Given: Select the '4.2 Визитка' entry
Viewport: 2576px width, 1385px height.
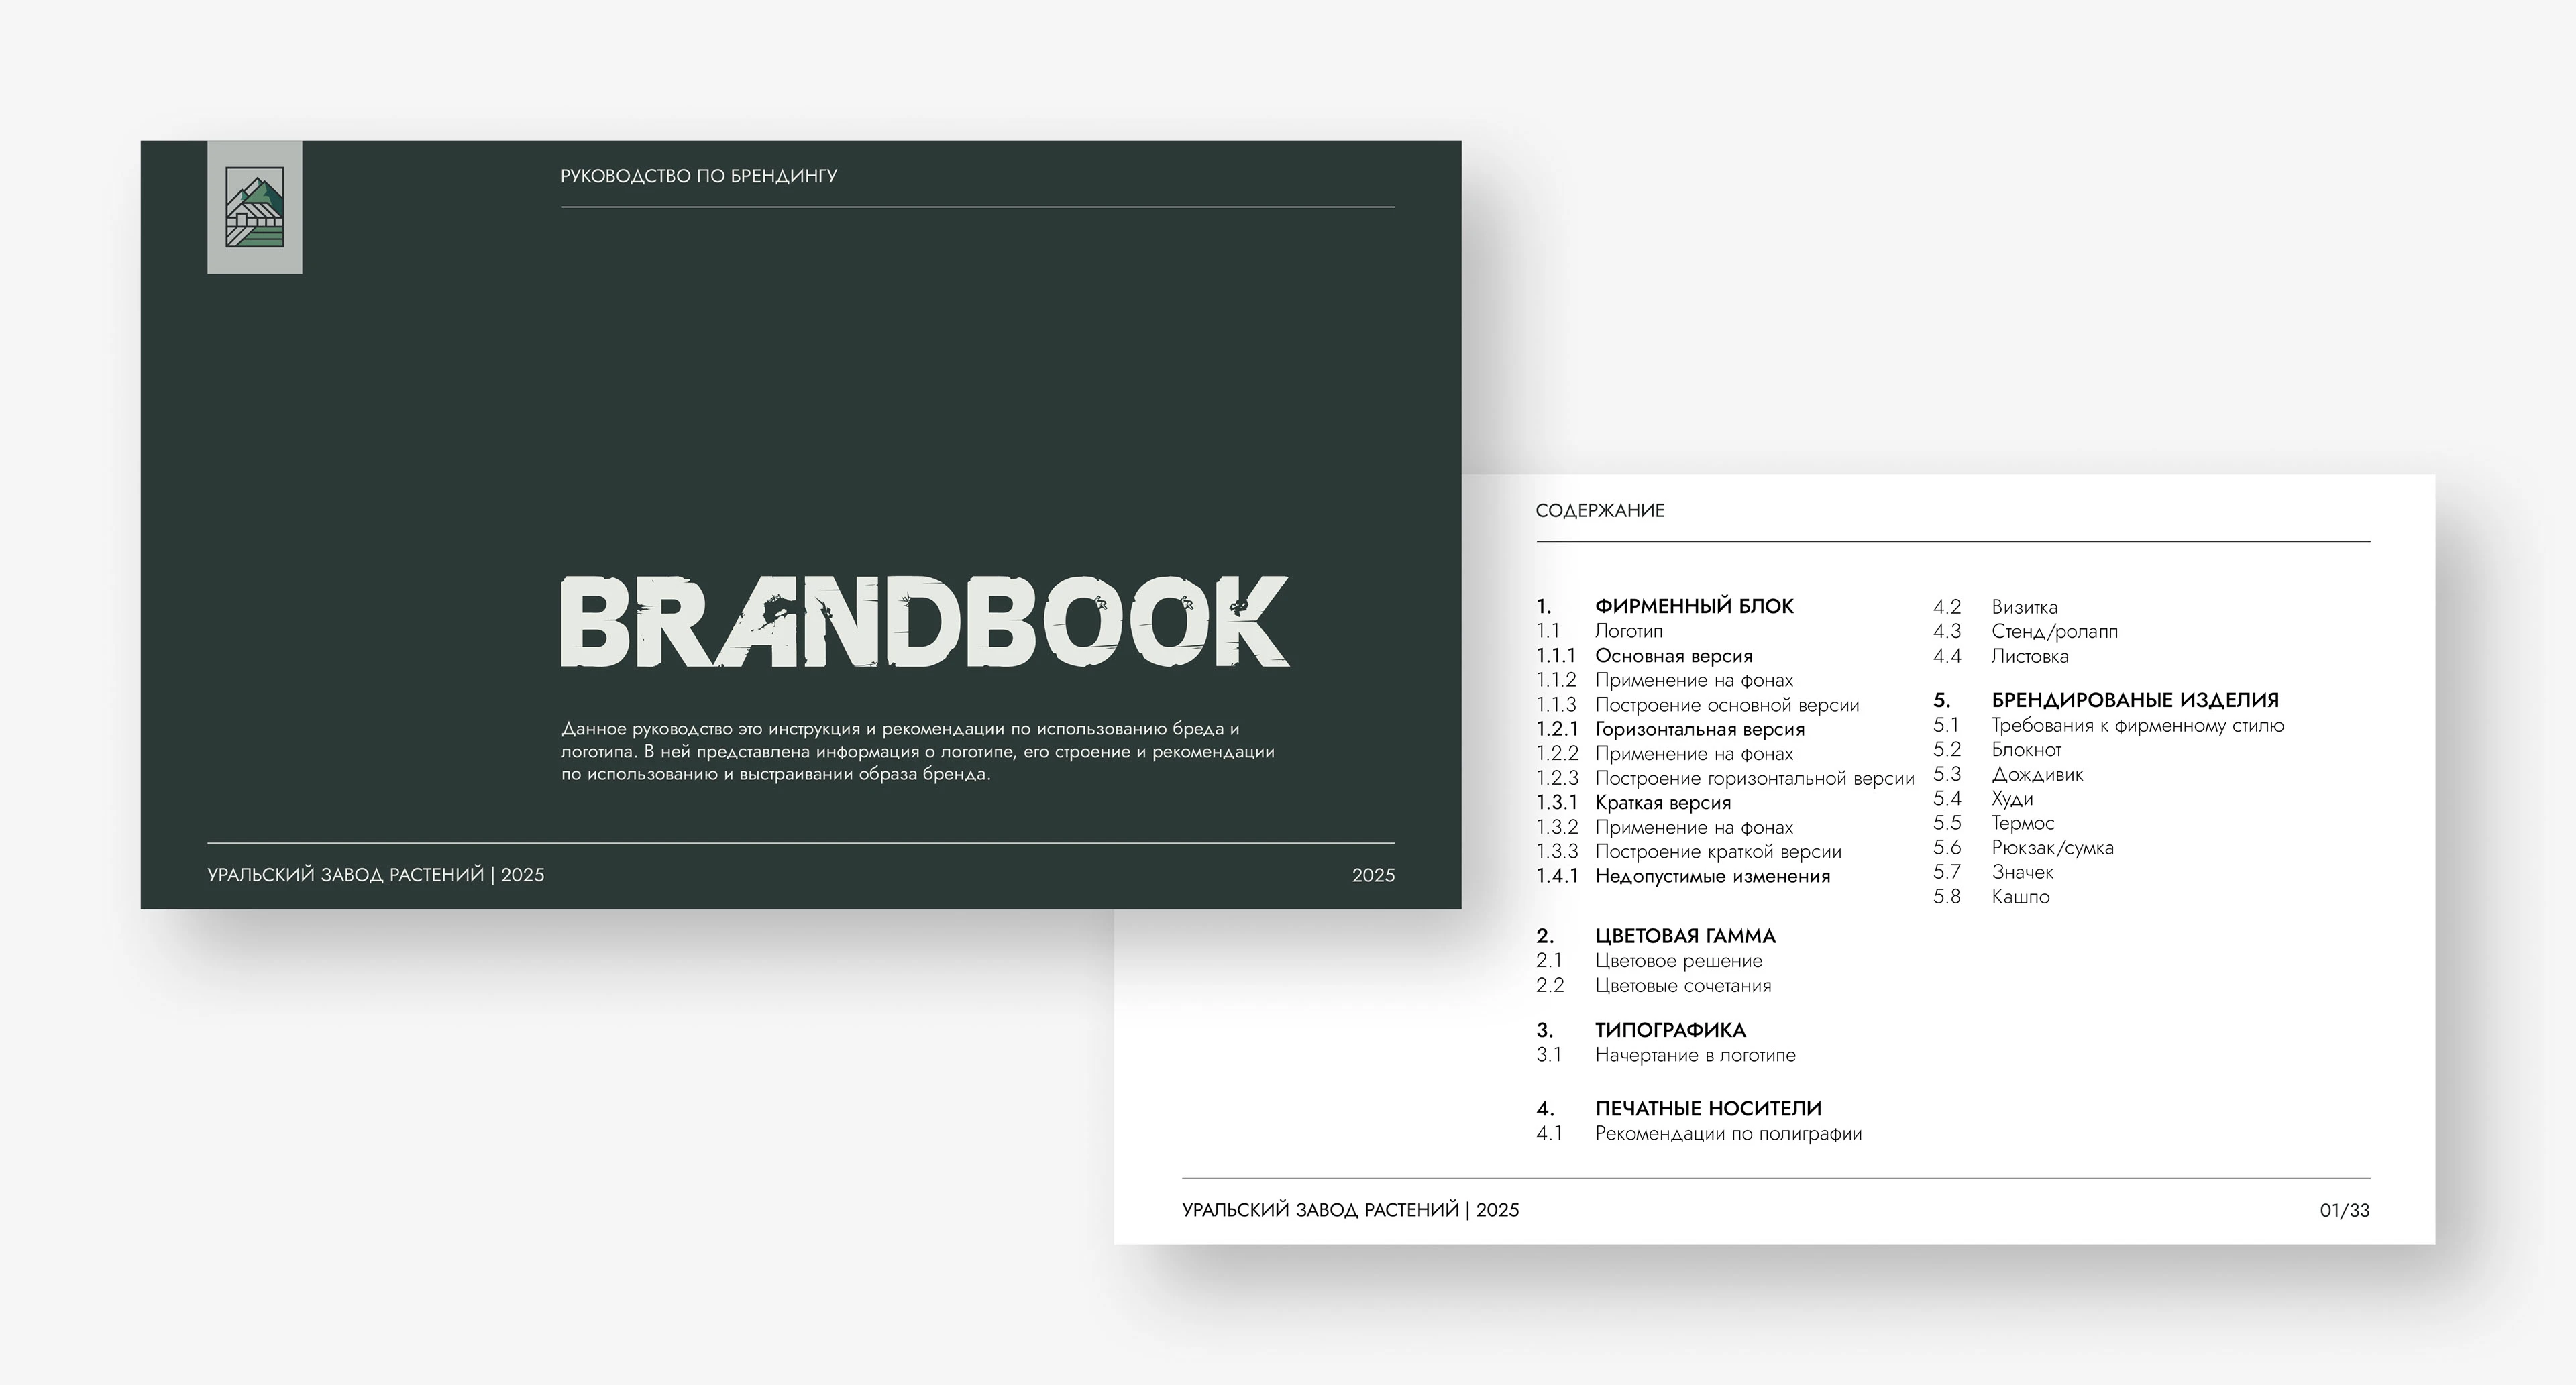Looking at the screenshot, I should (x=1995, y=607).
